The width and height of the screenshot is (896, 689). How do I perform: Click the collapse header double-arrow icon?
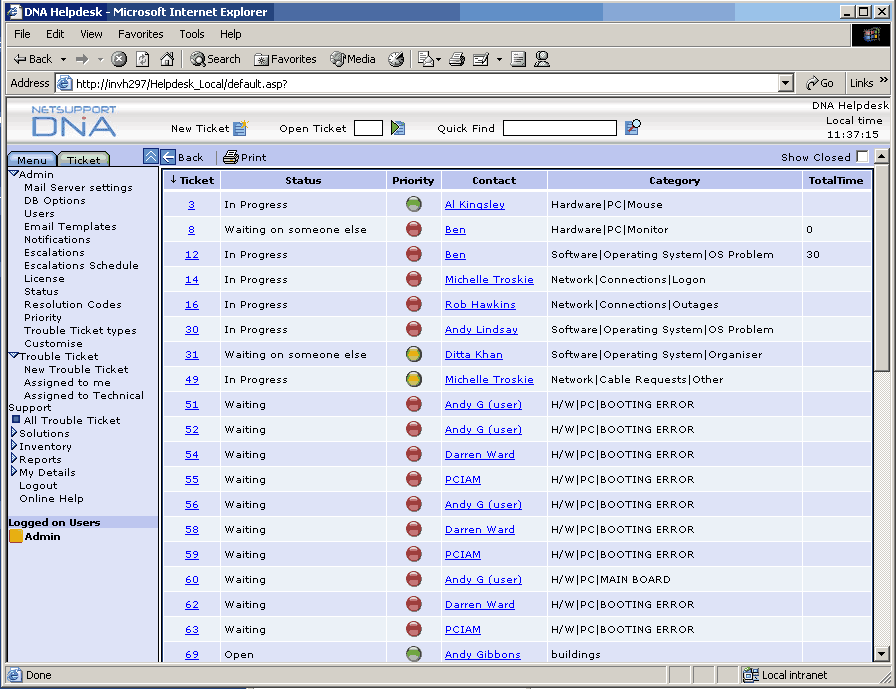150,157
